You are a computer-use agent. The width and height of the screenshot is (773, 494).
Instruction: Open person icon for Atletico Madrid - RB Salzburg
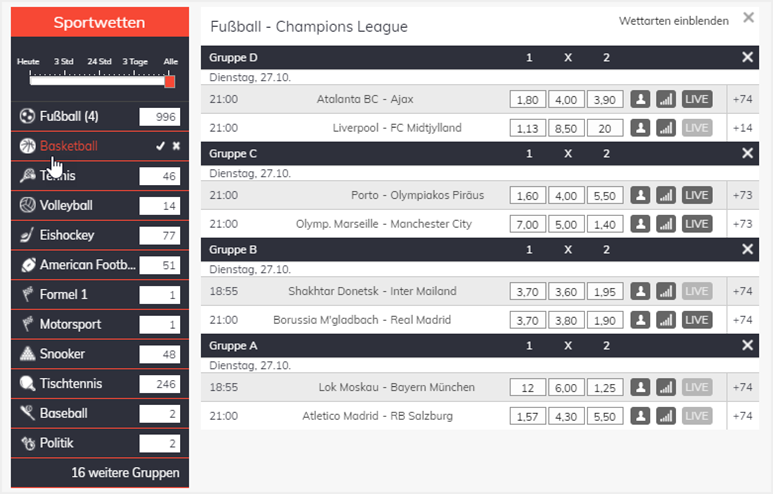(640, 416)
